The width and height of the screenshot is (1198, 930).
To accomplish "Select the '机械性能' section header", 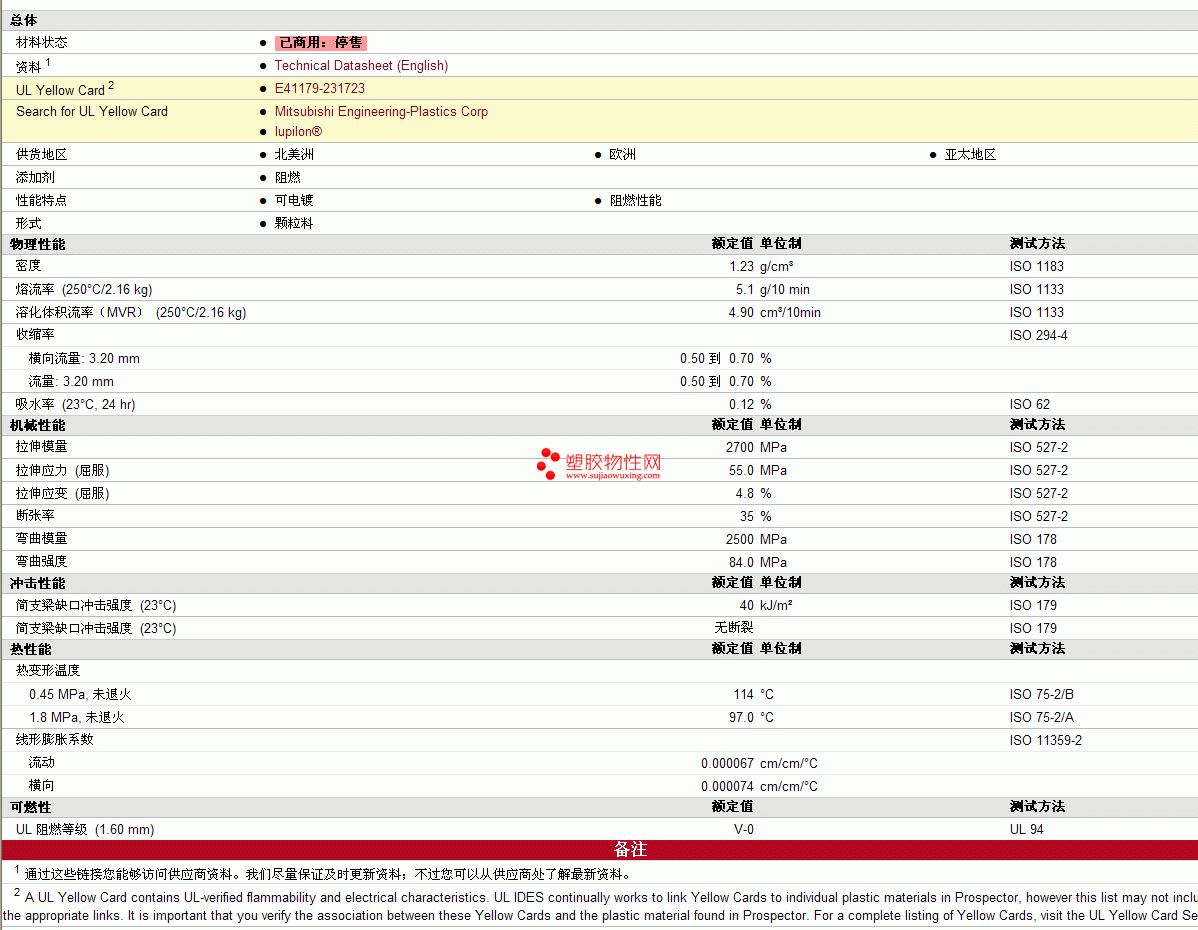I will click(37, 426).
